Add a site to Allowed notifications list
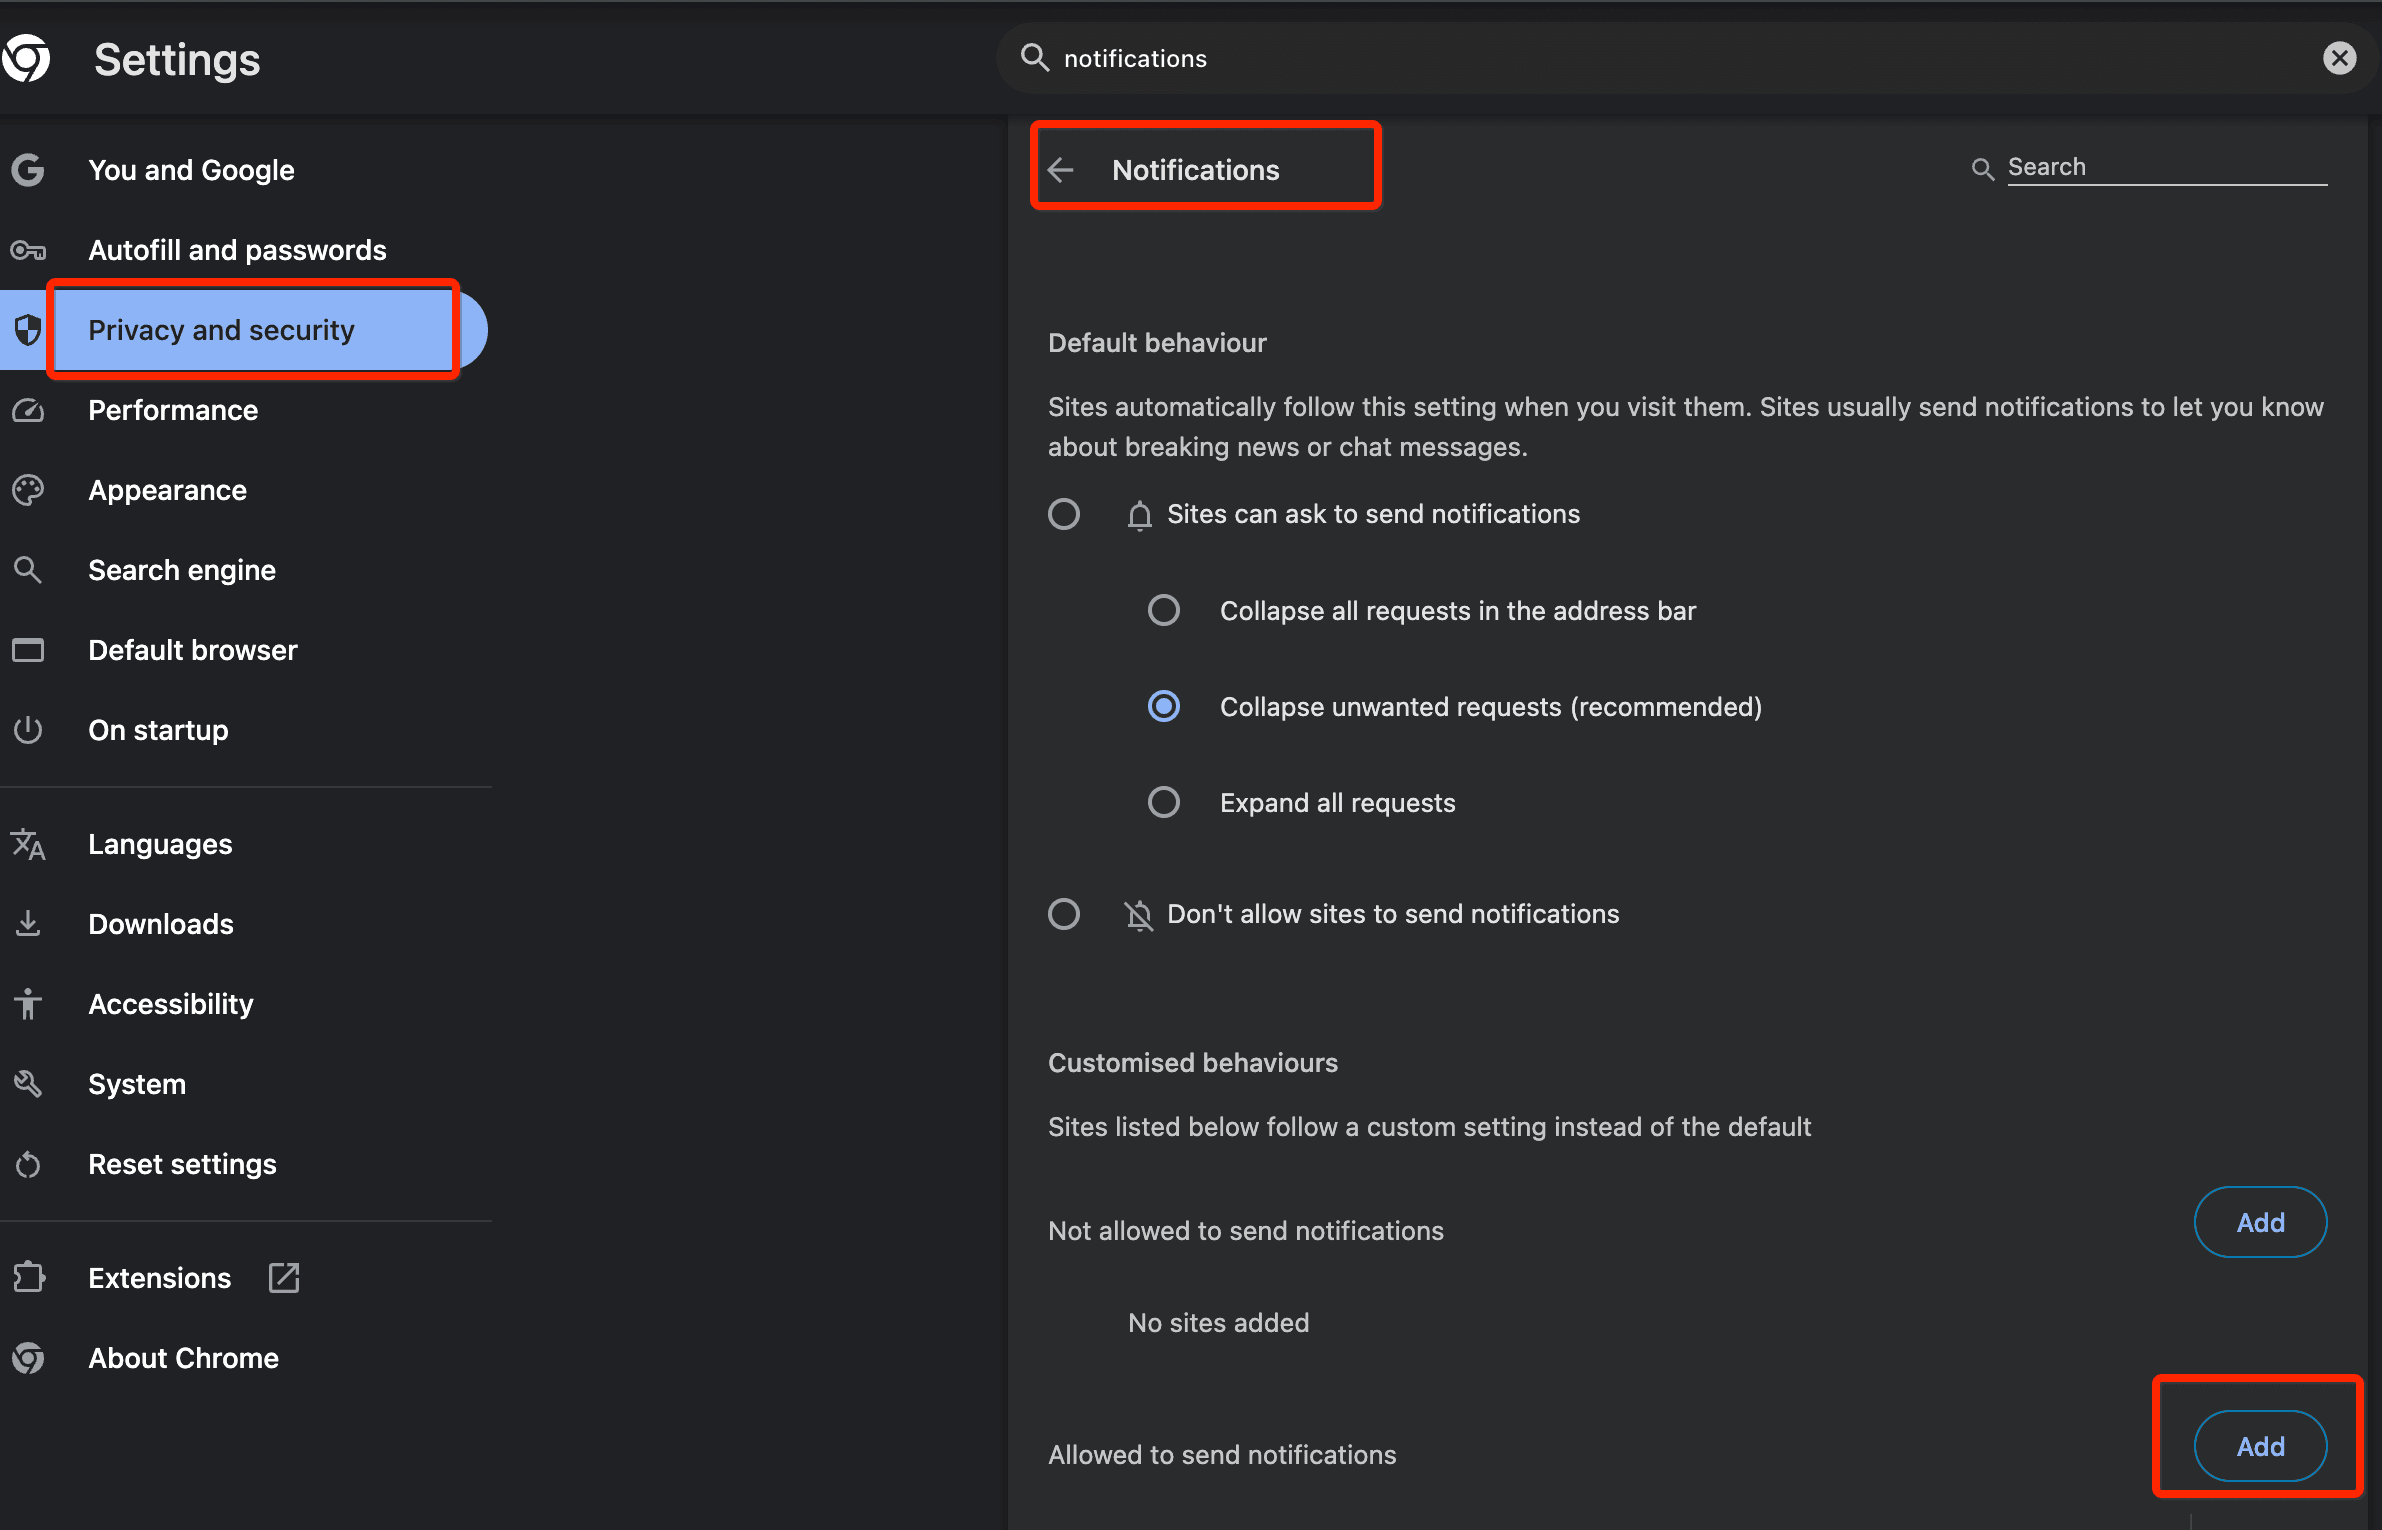The image size is (2382, 1530). tap(2260, 1446)
